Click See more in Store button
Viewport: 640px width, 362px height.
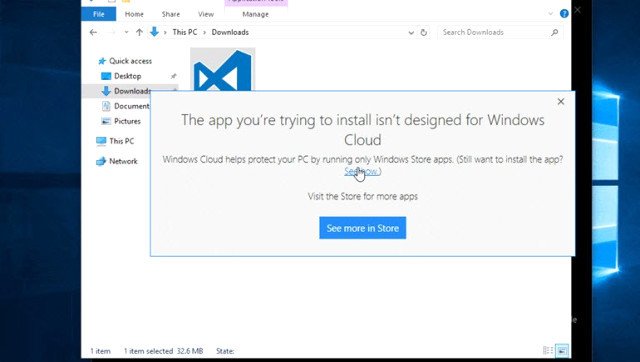click(x=362, y=228)
